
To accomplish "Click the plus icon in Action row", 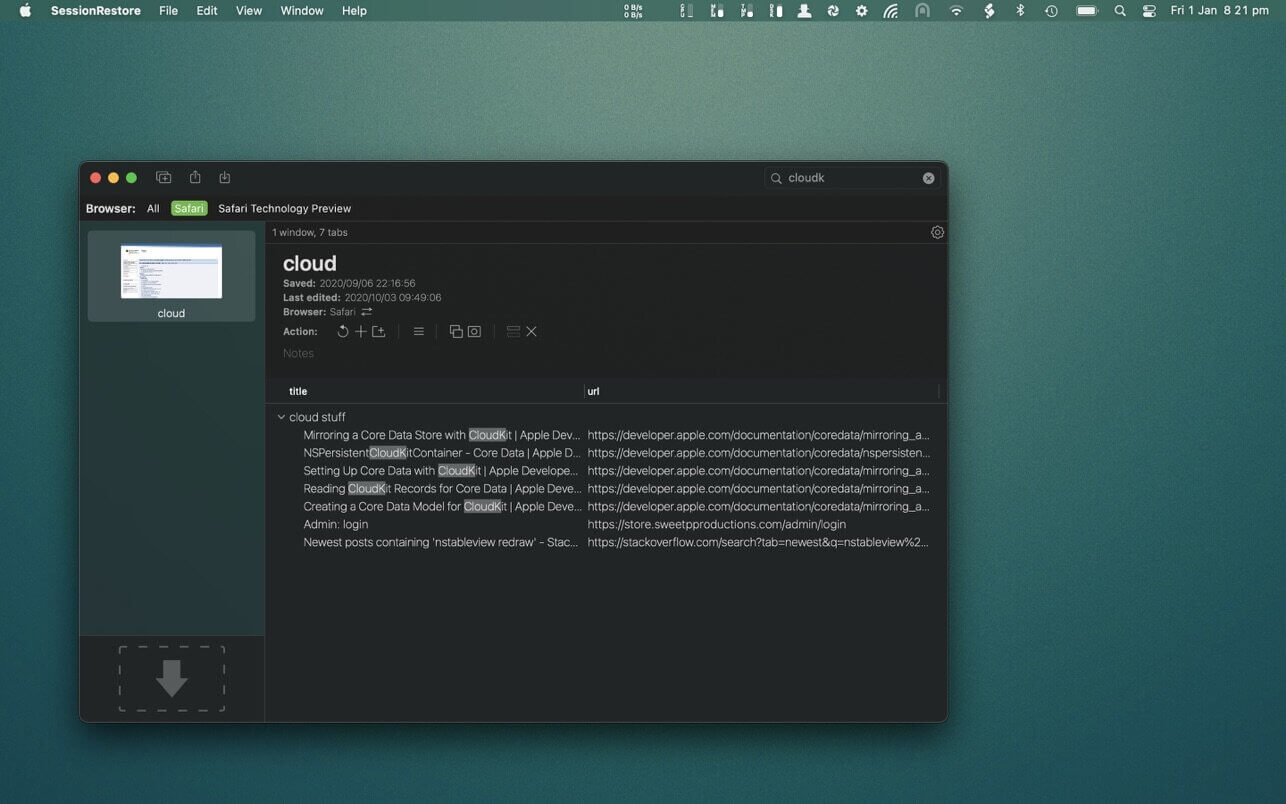I will (x=360, y=332).
